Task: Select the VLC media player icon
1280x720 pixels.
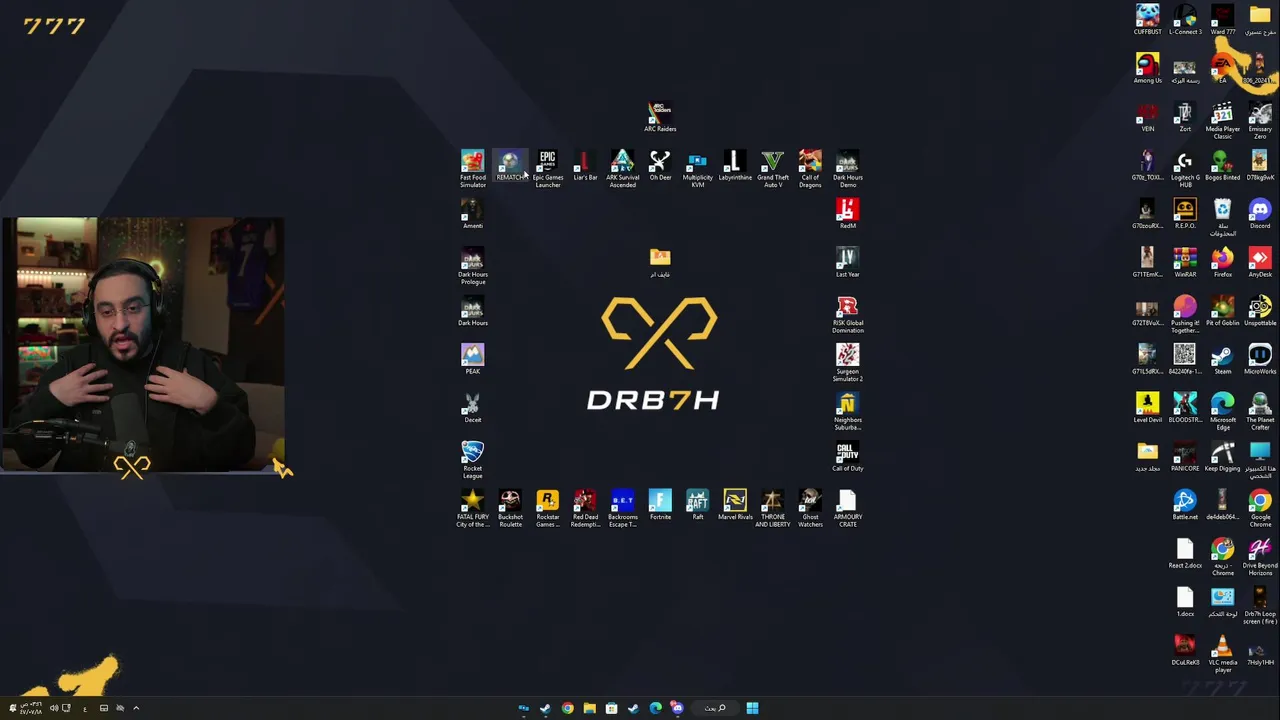Action: pyautogui.click(x=1223, y=654)
